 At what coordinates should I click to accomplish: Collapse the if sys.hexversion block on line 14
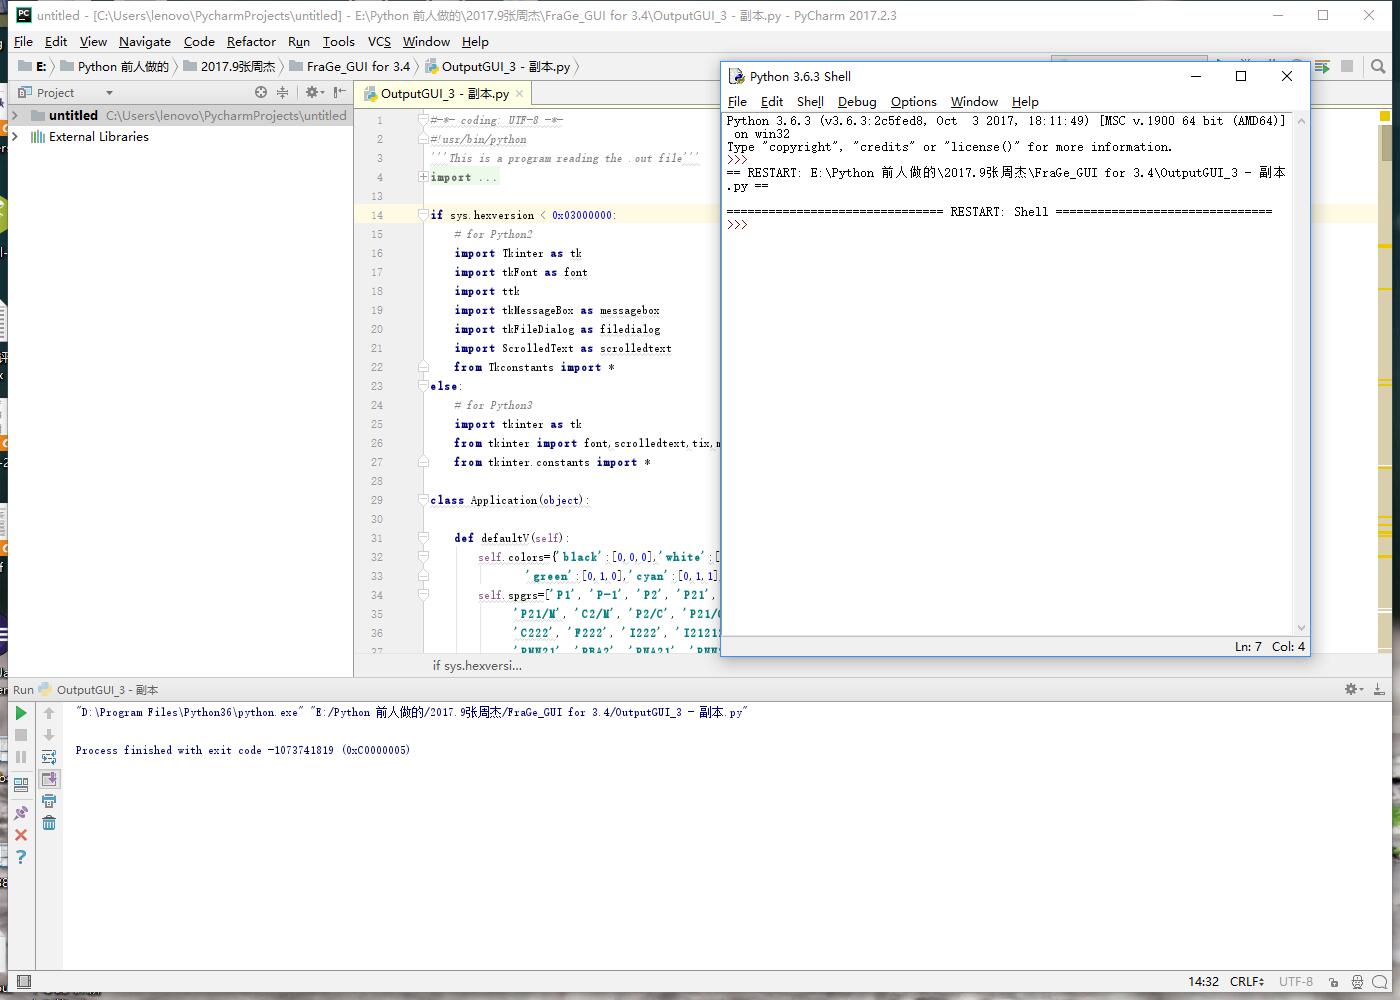(x=423, y=214)
